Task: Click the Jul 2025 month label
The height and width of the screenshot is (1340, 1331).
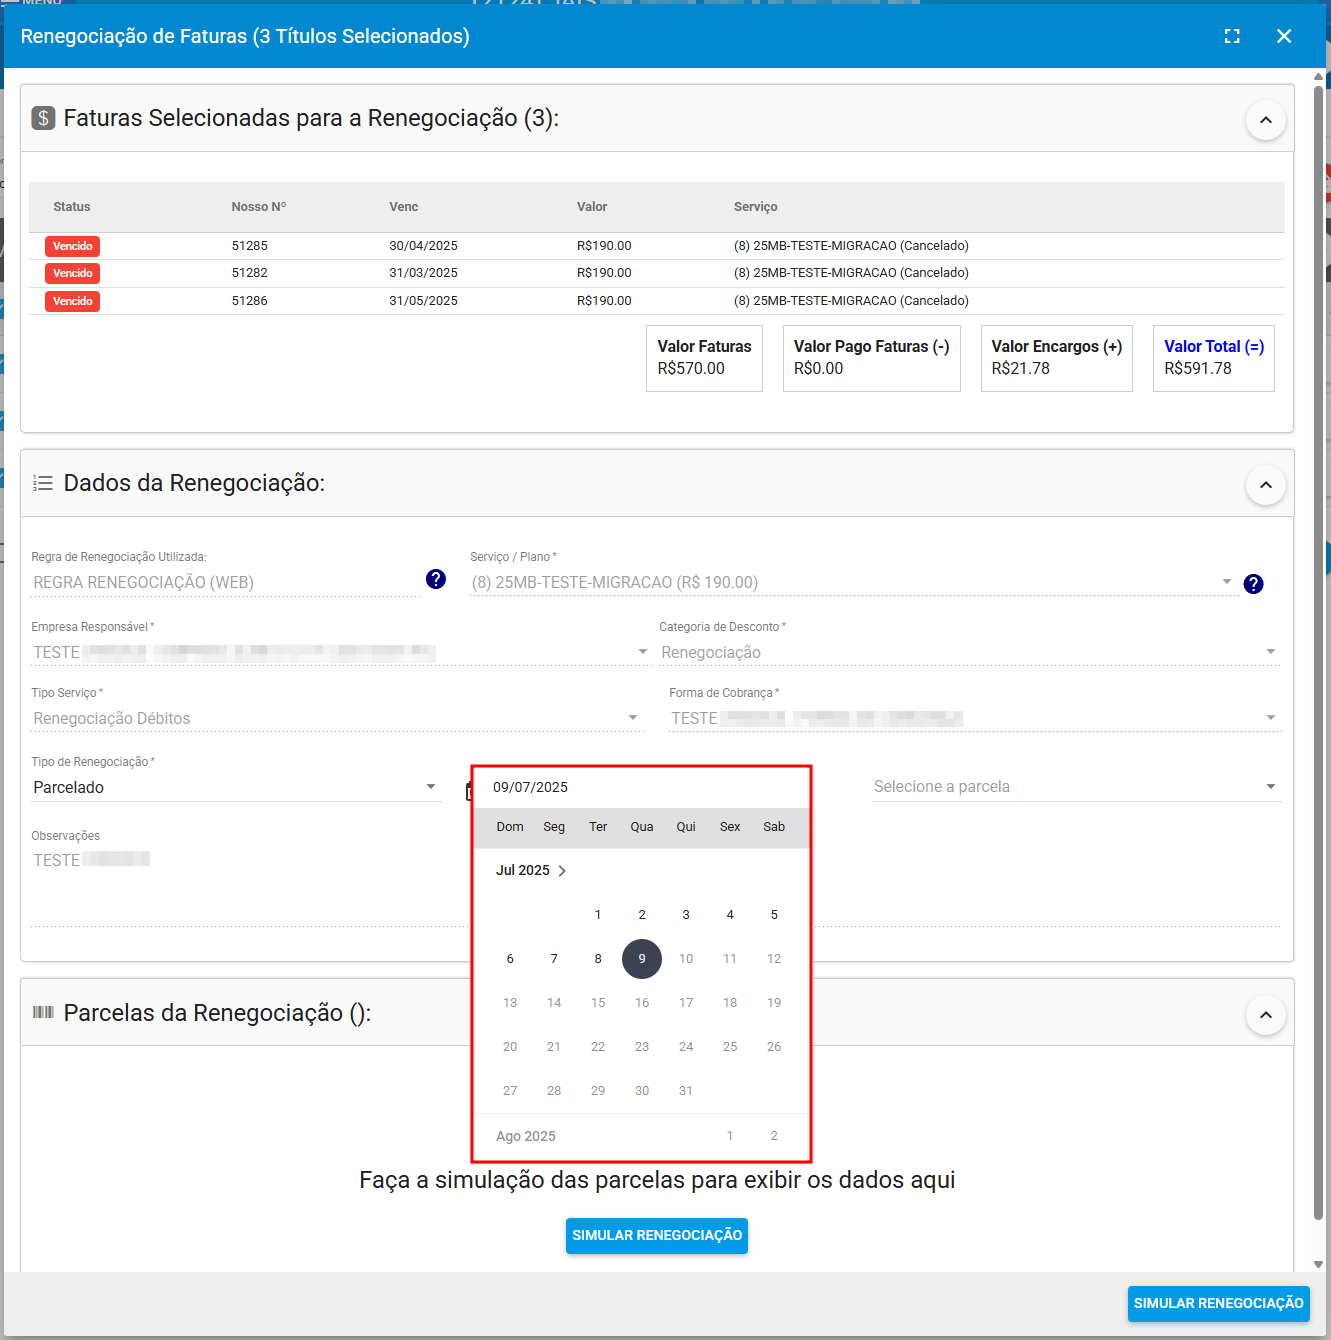Action: click(x=523, y=871)
